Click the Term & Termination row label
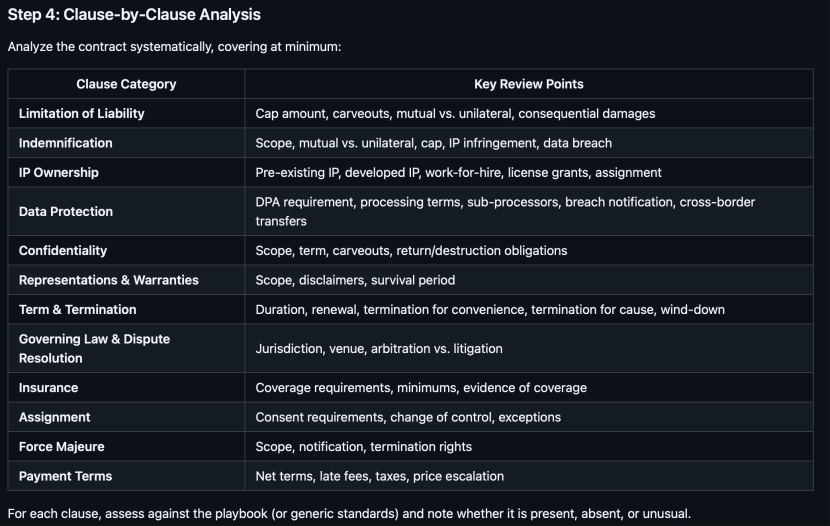The height and width of the screenshot is (526, 830). pyautogui.click(x=78, y=309)
